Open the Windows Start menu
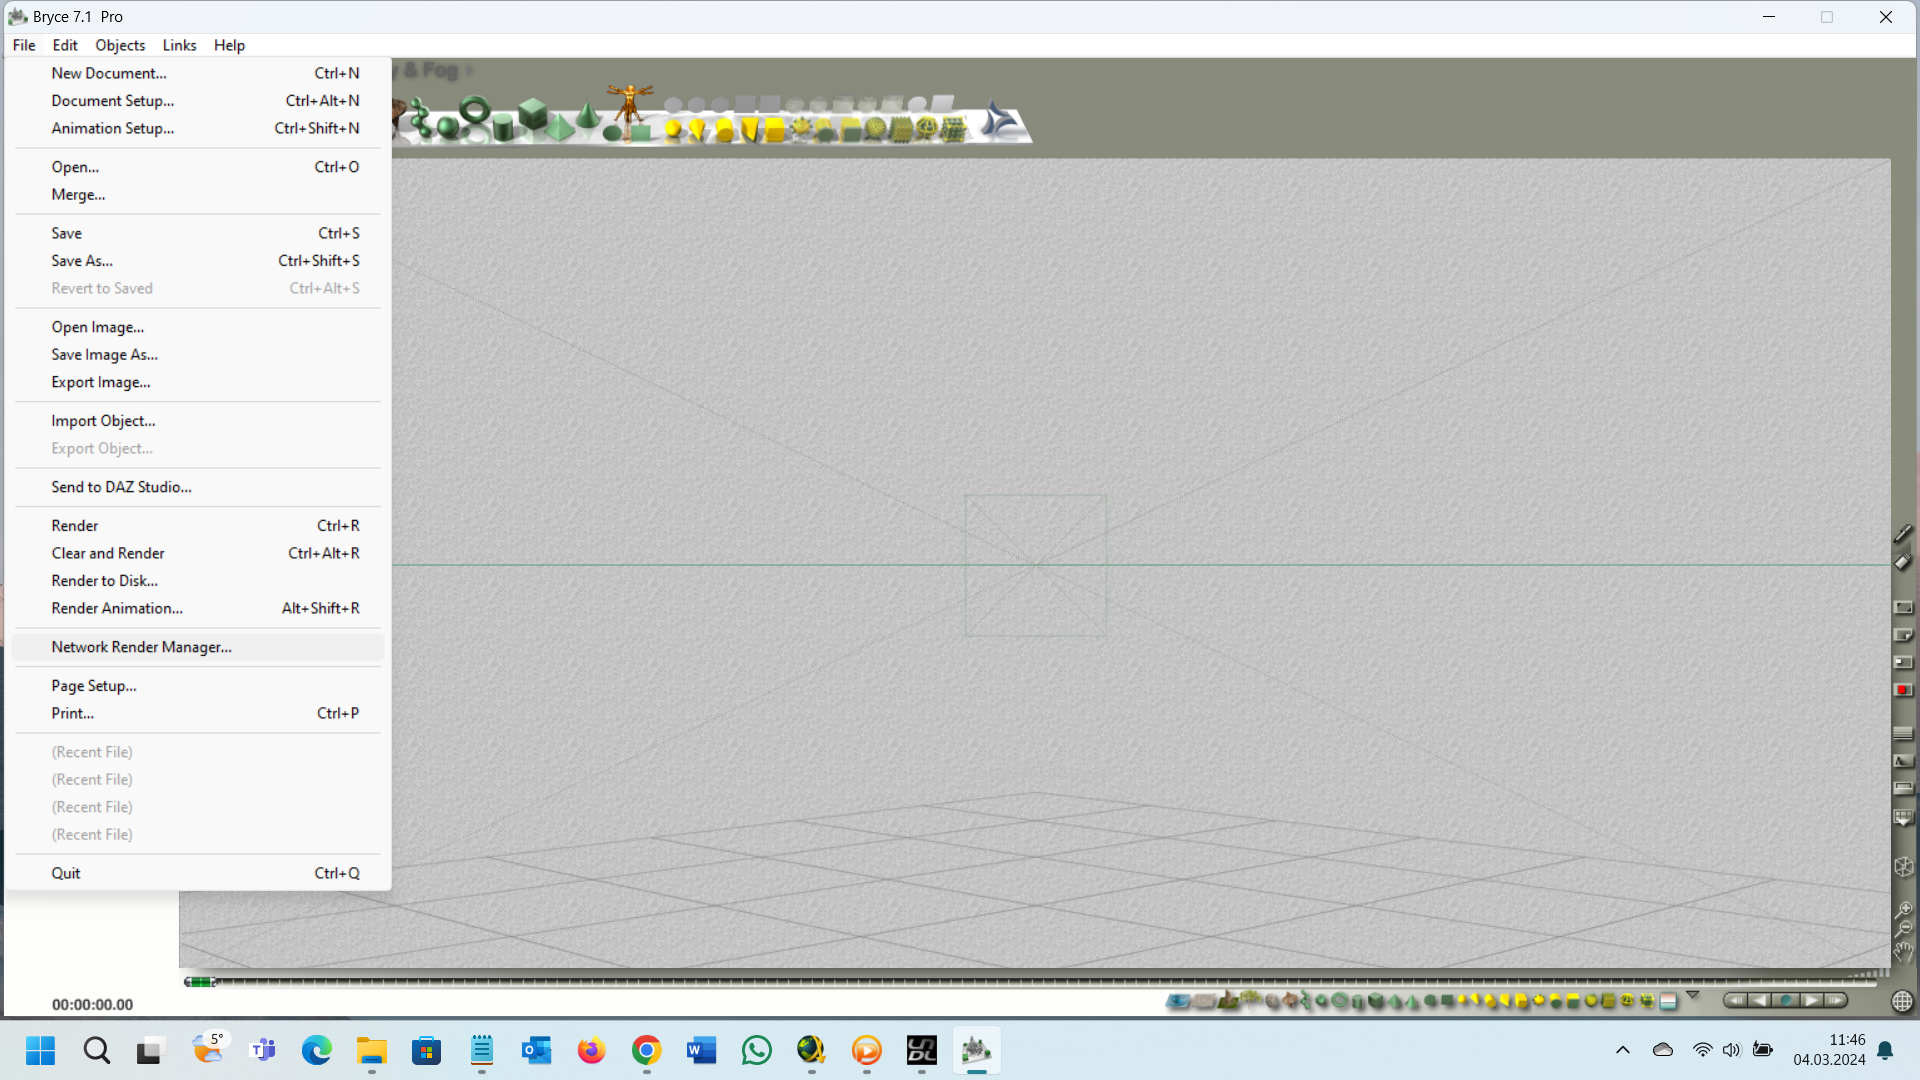Screen dimensions: 1920x1080 tap(41, 1050)
